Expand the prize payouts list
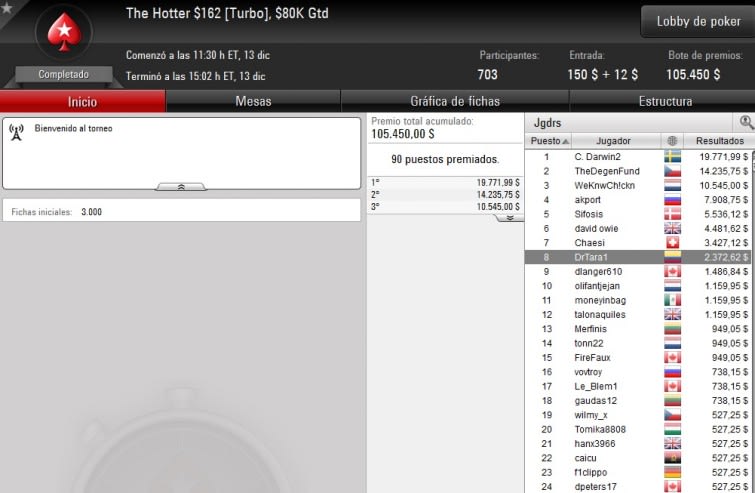755x493 pixels. [509, 218]
